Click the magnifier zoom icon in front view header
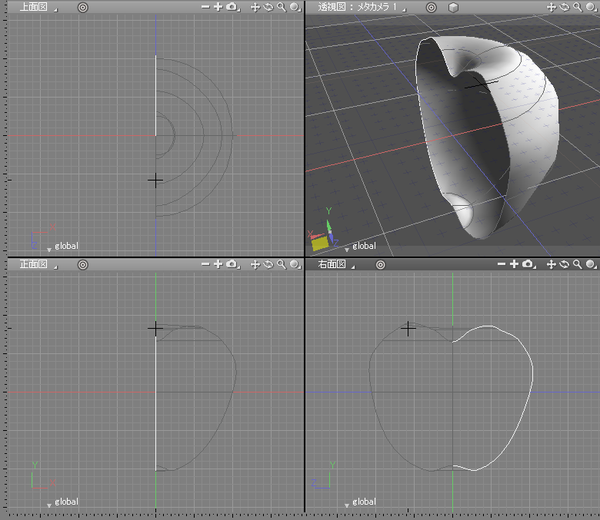Viewport: 600px width, 520px height. pyautogui.click(x=281, y=266)
